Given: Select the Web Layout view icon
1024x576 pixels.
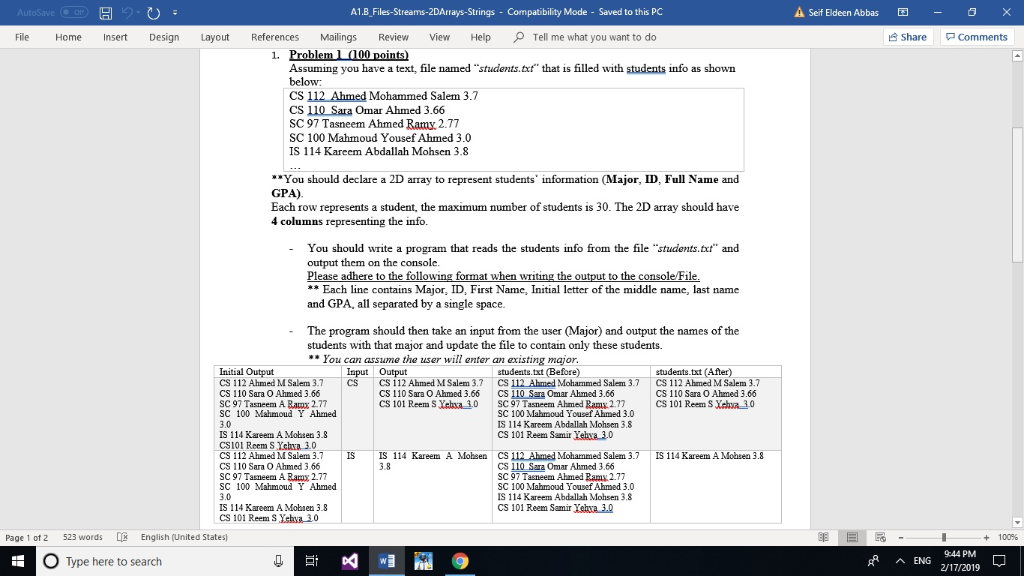Looking at the screenshot, I should tap(879, 537).
